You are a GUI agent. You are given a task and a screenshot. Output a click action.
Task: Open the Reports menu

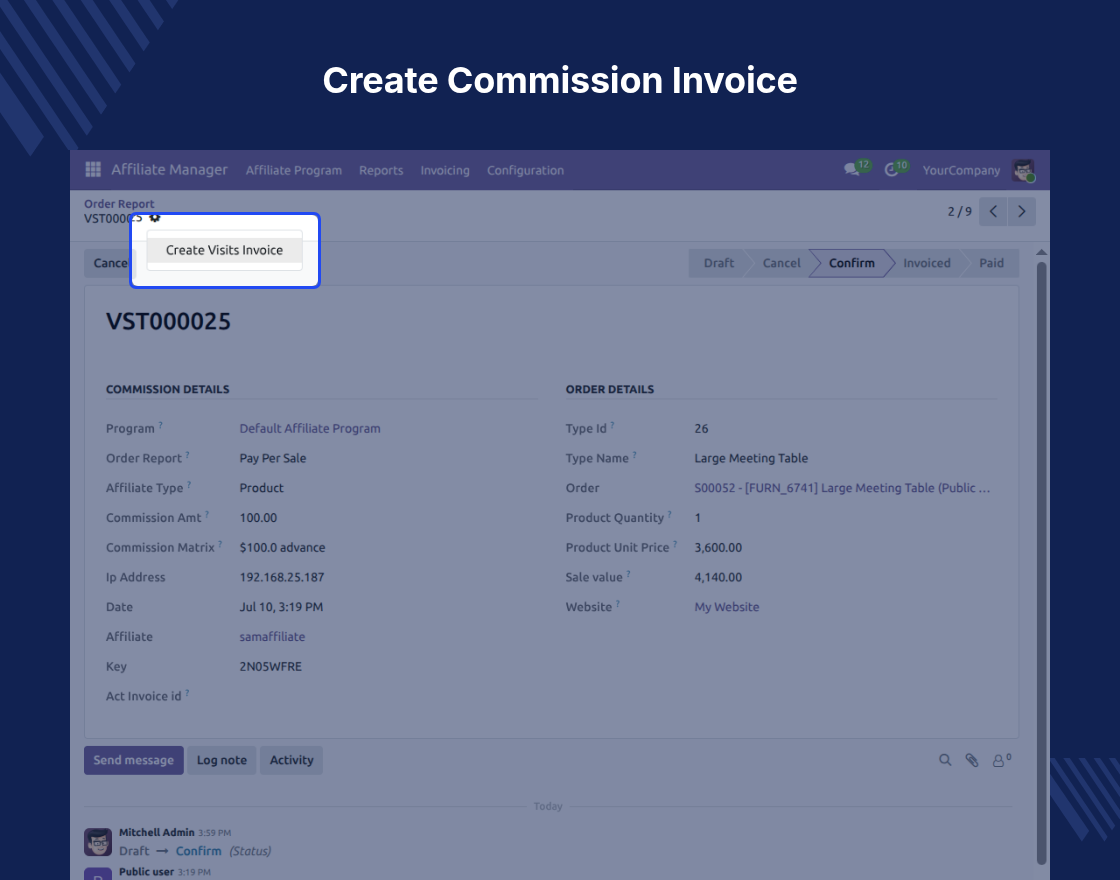coord(381,170)
